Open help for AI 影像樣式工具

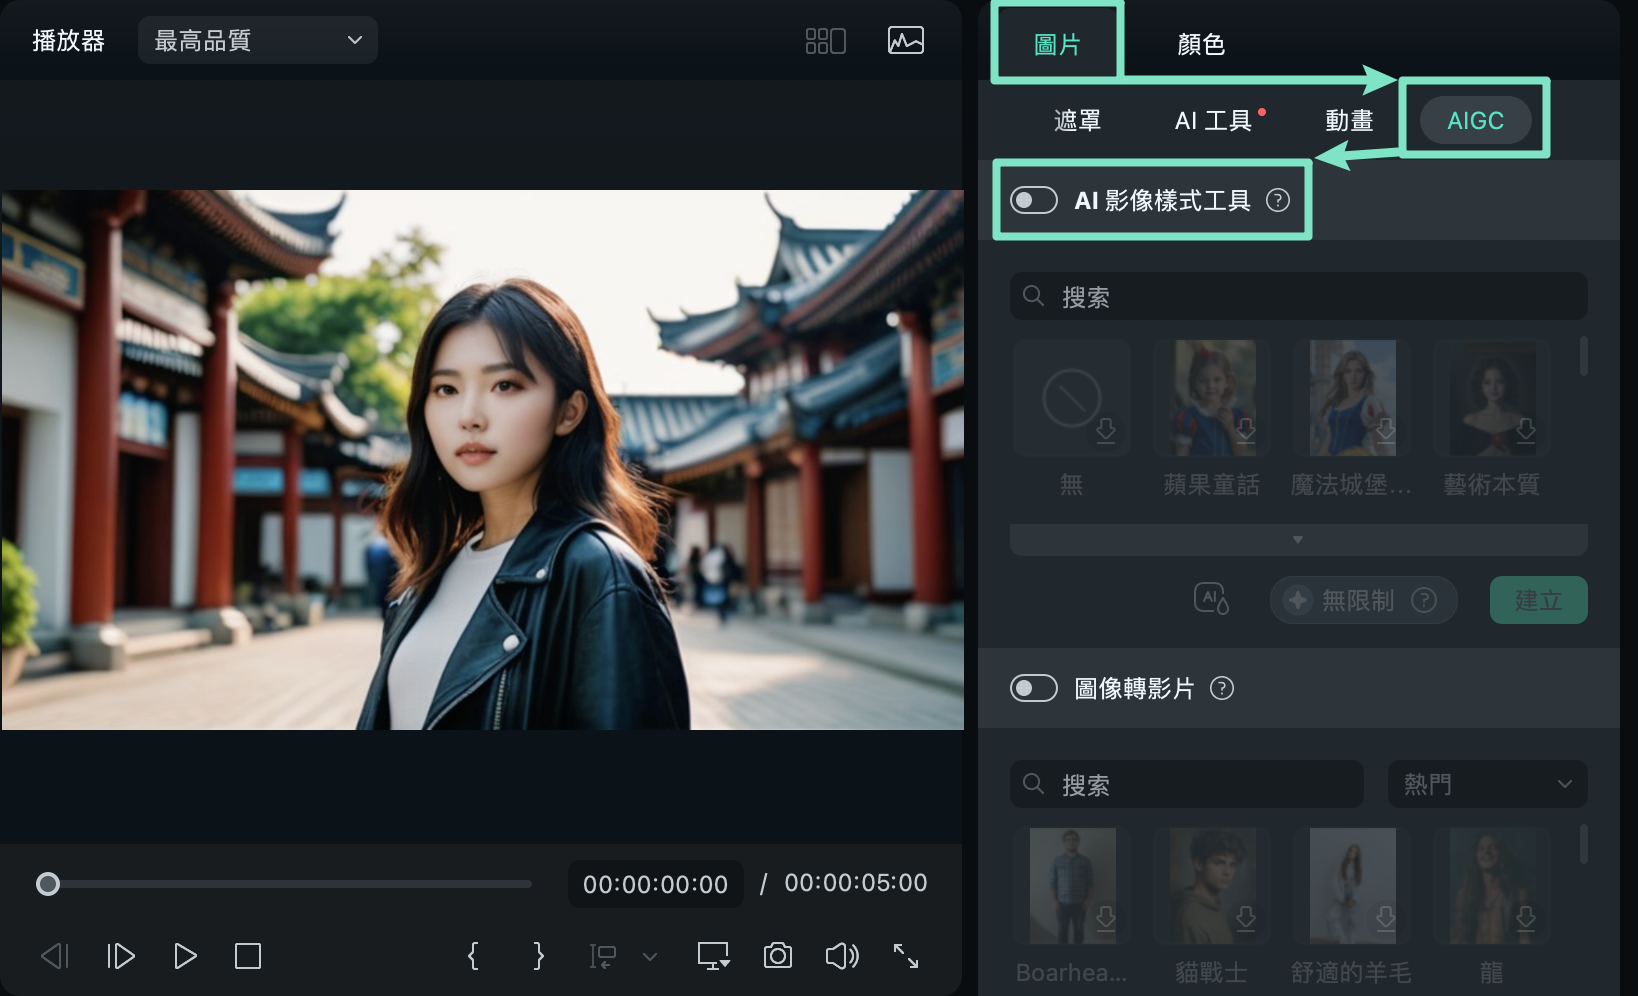[x=1278, y=200]
